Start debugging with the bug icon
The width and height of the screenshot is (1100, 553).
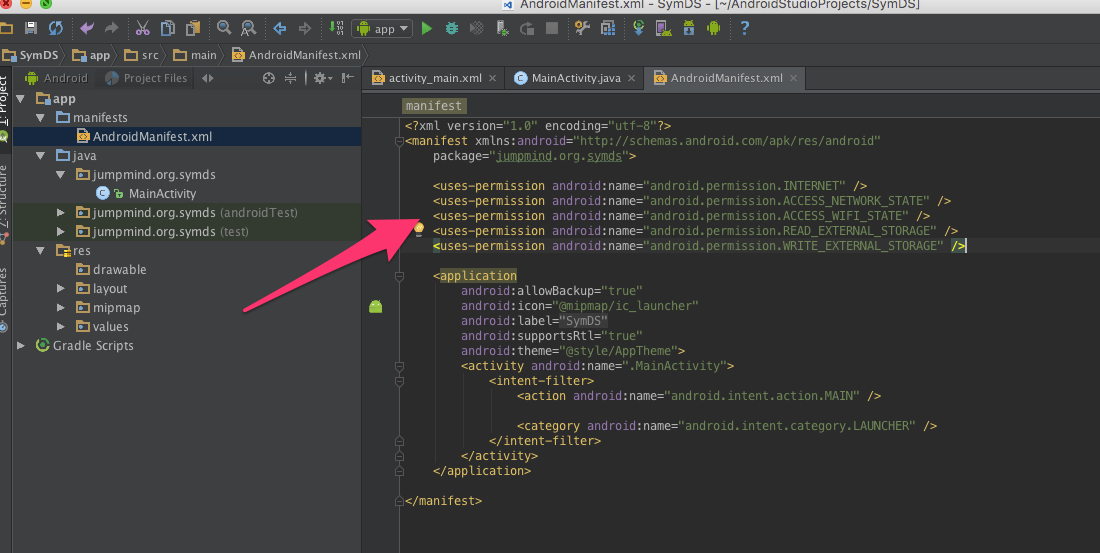[x=452, y=28]
